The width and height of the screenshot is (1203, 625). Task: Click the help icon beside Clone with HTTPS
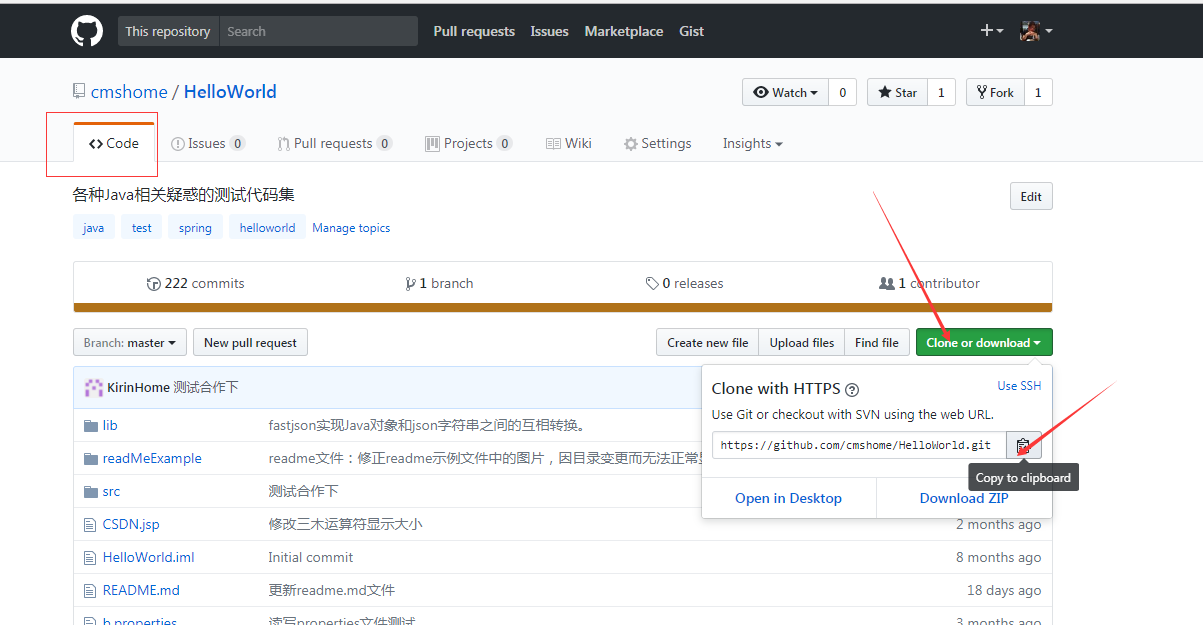(852, 390)
